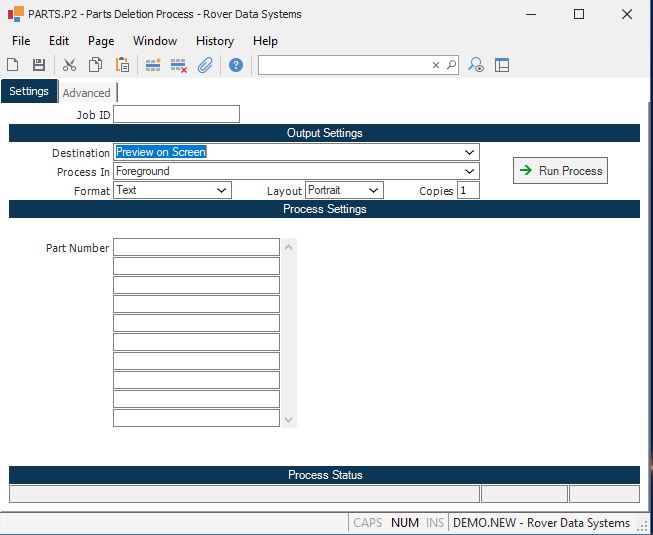Screen dimensions: 653x535
Task: Click the Job ID input field
Action: click(x=176, y=114)
